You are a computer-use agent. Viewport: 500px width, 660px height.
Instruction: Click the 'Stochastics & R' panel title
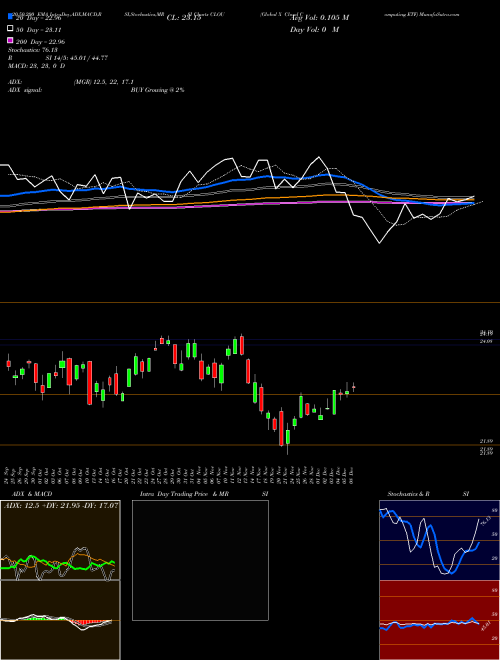click(409, 494)
